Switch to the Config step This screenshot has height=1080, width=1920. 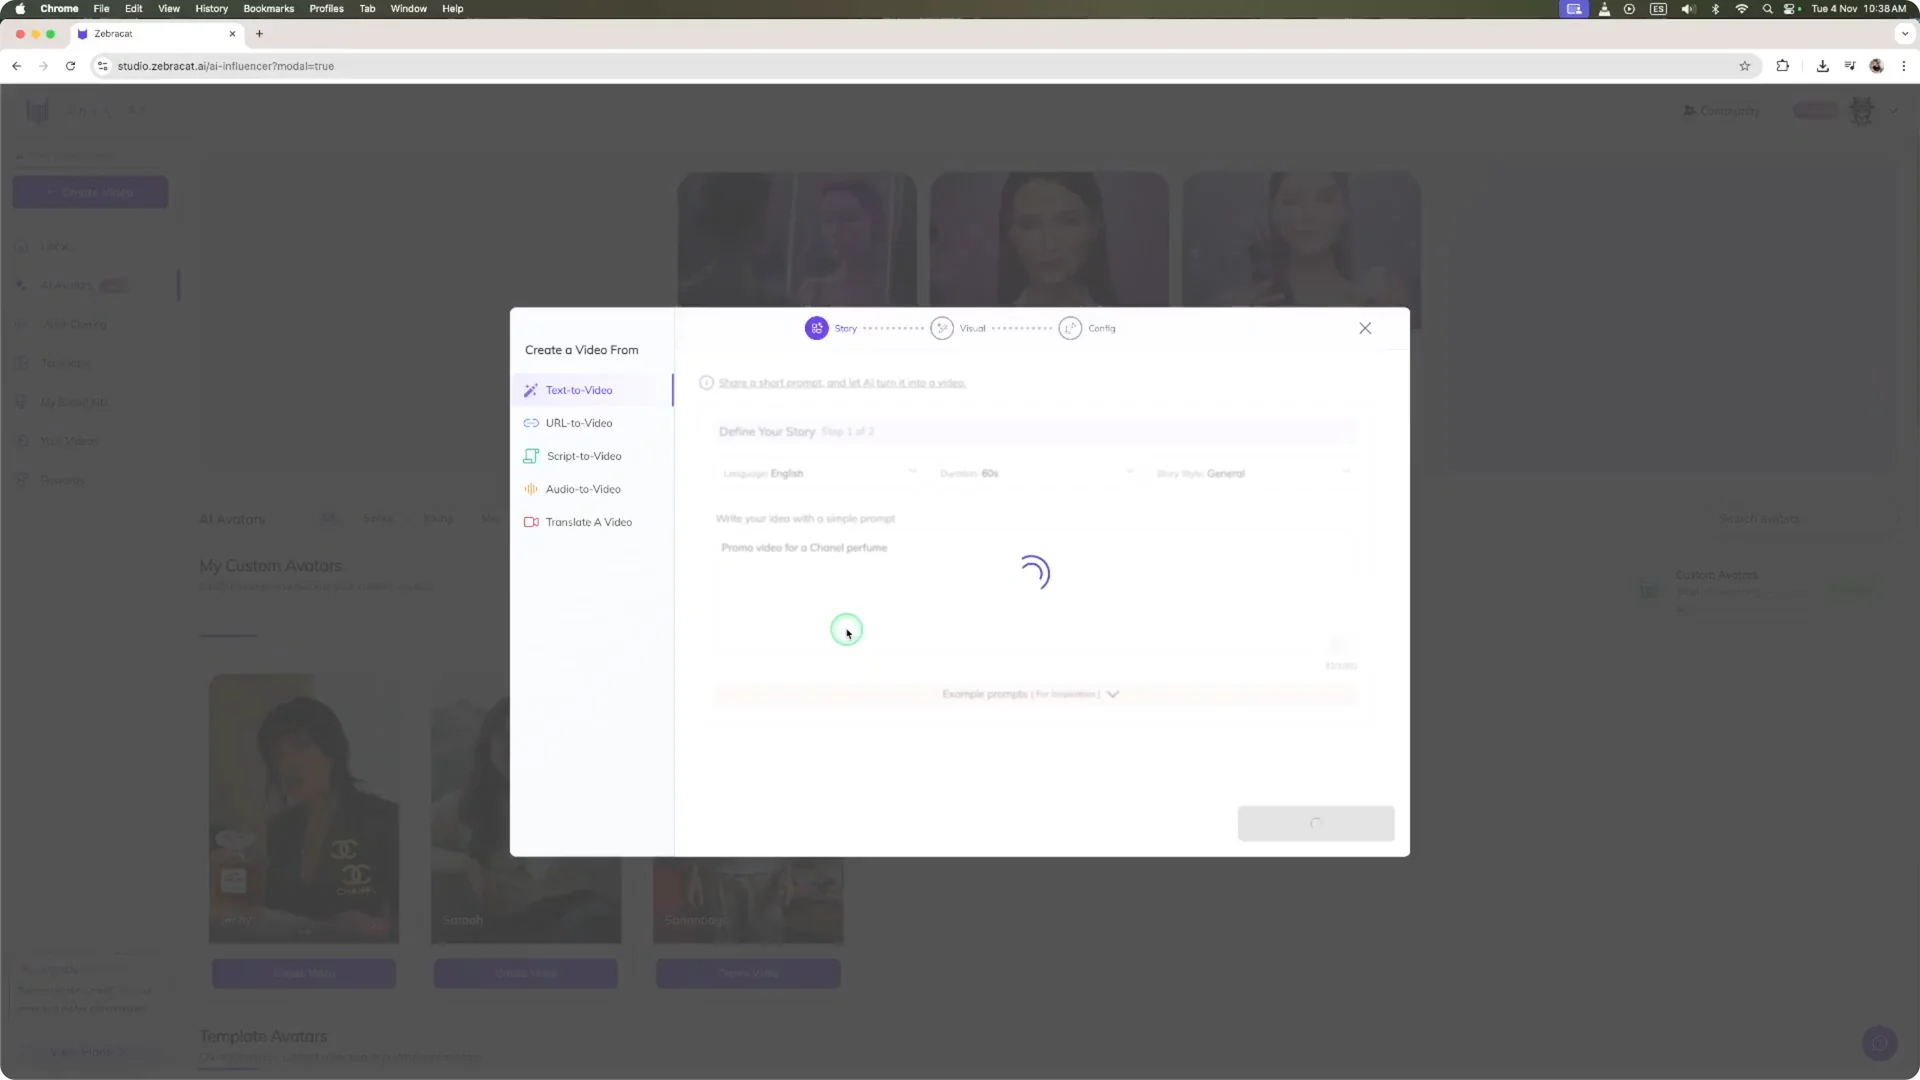point(1087,328)
